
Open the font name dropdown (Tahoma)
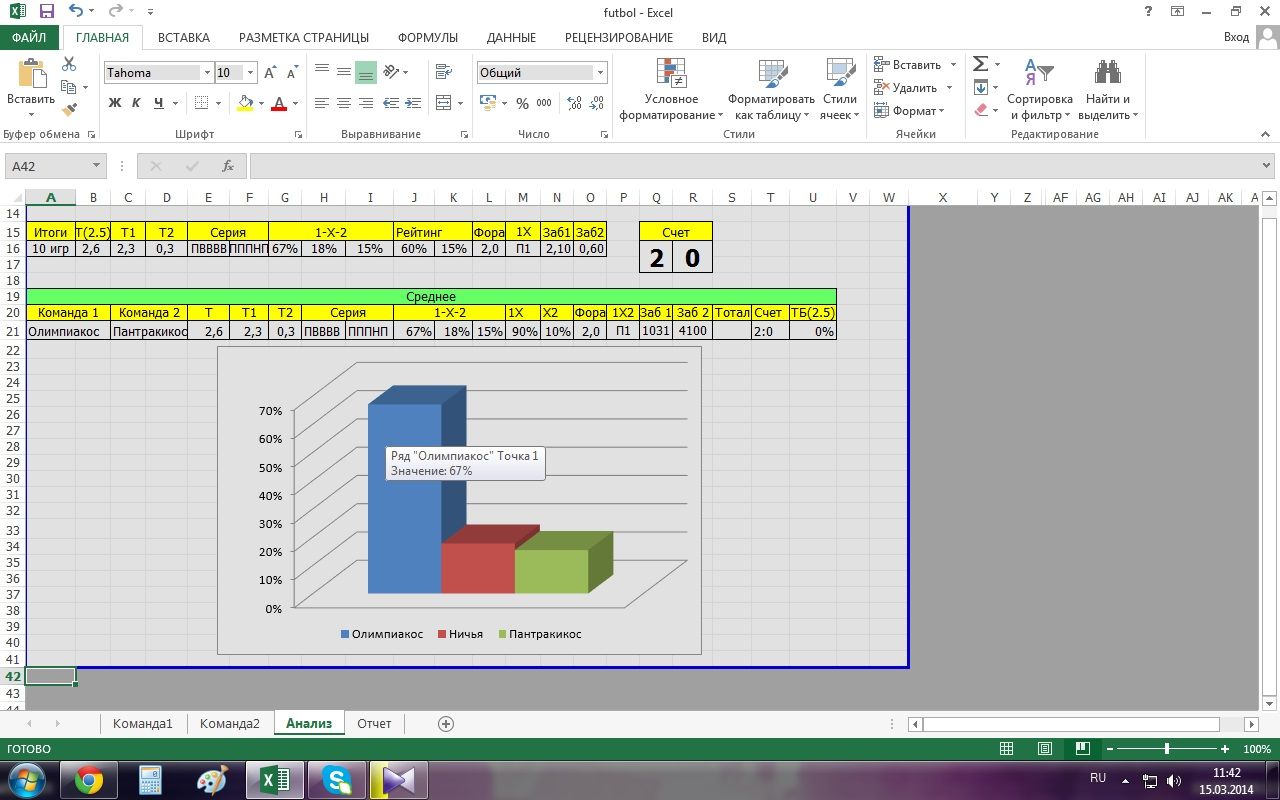click(207, 73)
